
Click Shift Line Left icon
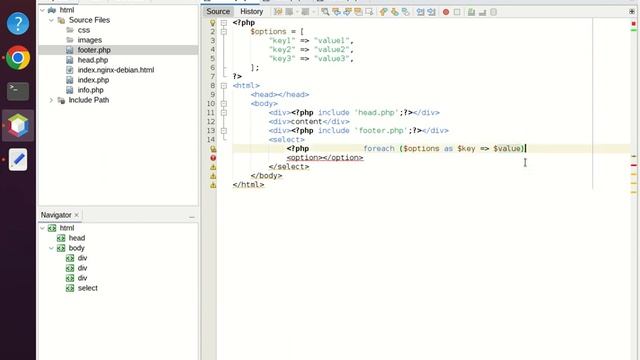tap(420, 12)
